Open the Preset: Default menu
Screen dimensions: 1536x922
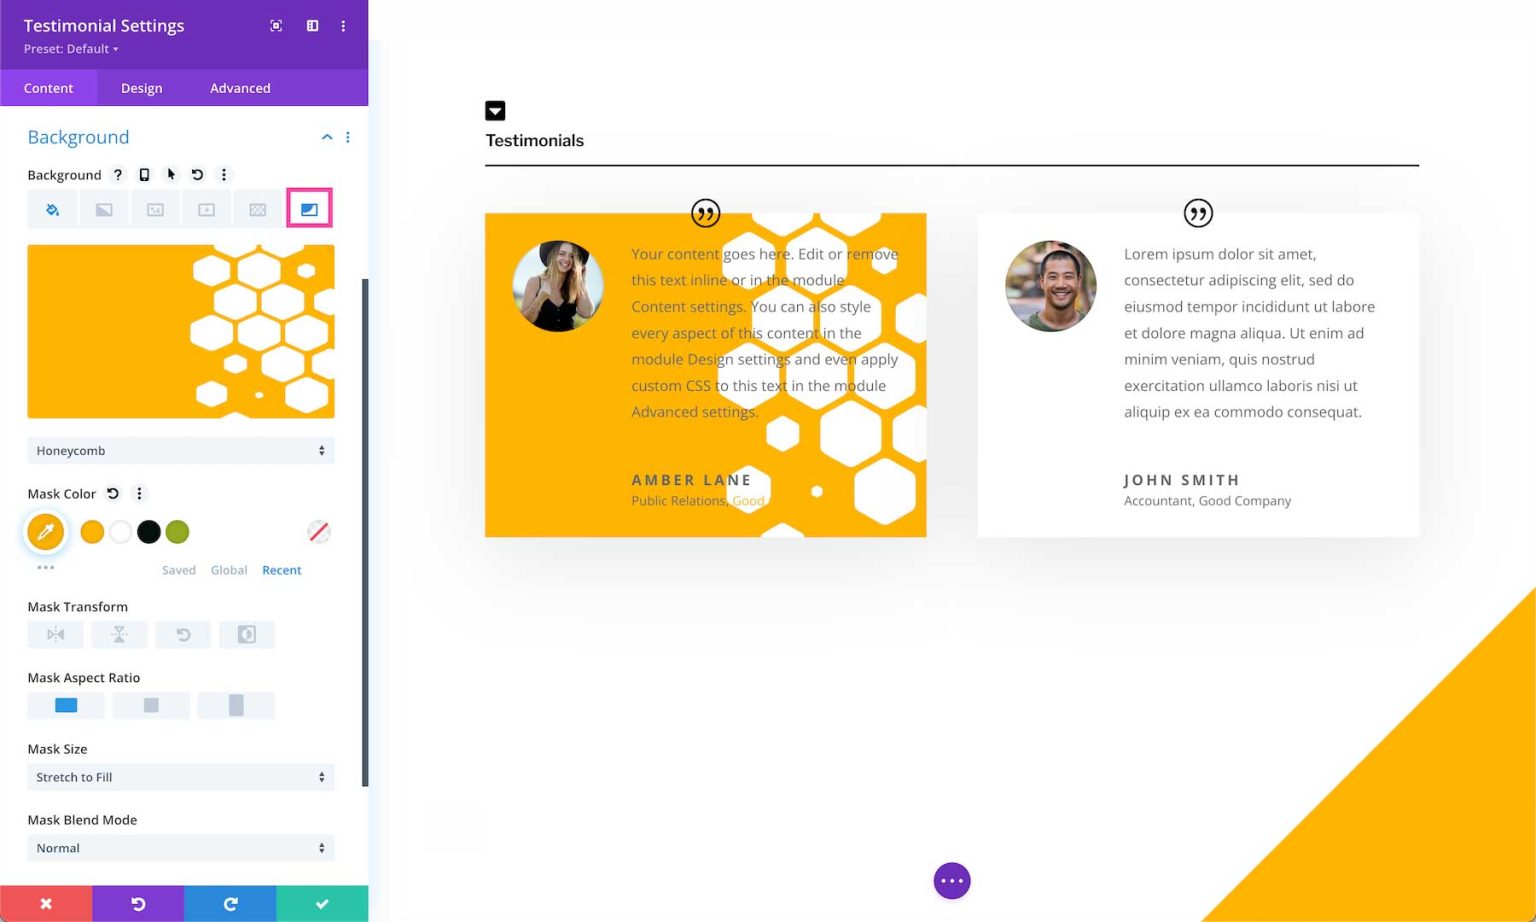coord(70,49)
